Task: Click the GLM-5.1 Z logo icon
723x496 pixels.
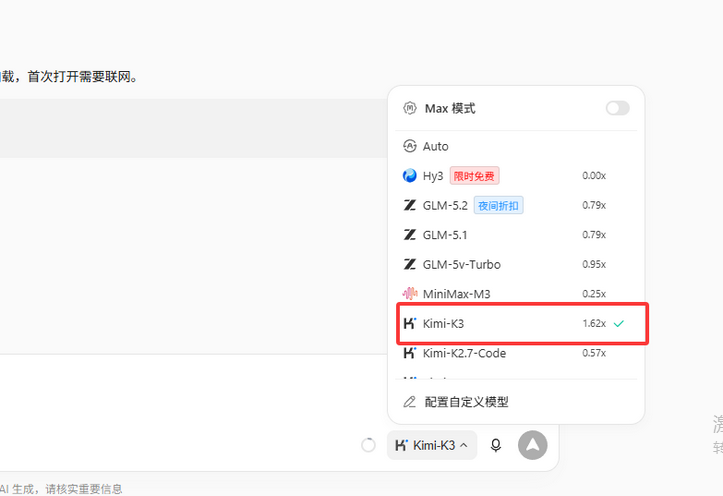Action: coord(409,235)
